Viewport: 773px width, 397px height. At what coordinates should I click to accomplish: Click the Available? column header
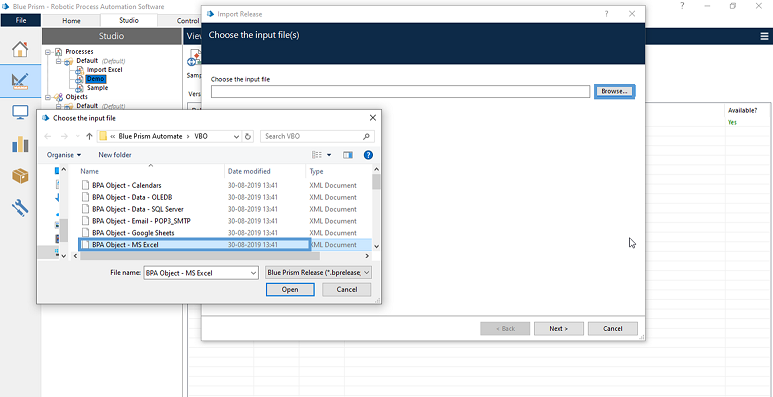pyautogui.click(x=742, y=110)
